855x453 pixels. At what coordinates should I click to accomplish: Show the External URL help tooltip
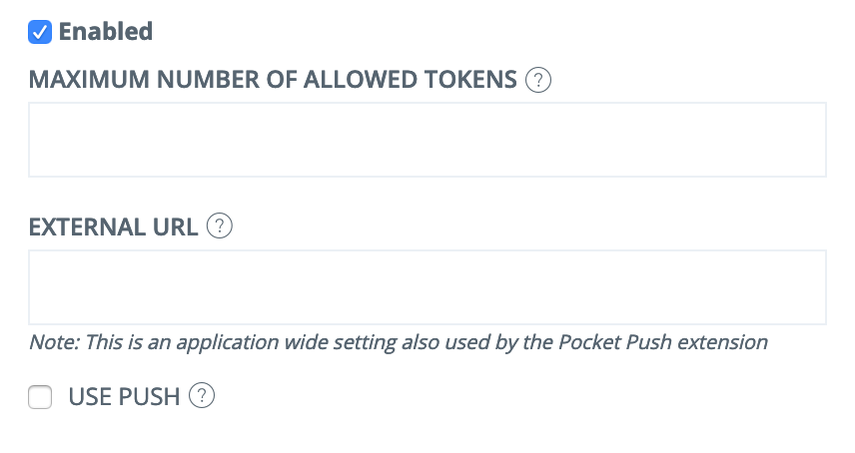pyautogui.click(x=219, y=227)
